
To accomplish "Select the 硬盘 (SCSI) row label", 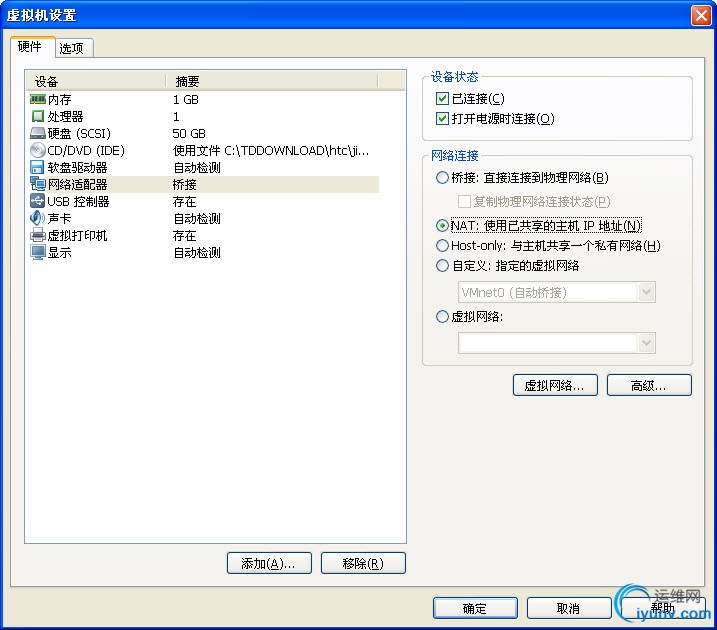I will click(79, 133).
